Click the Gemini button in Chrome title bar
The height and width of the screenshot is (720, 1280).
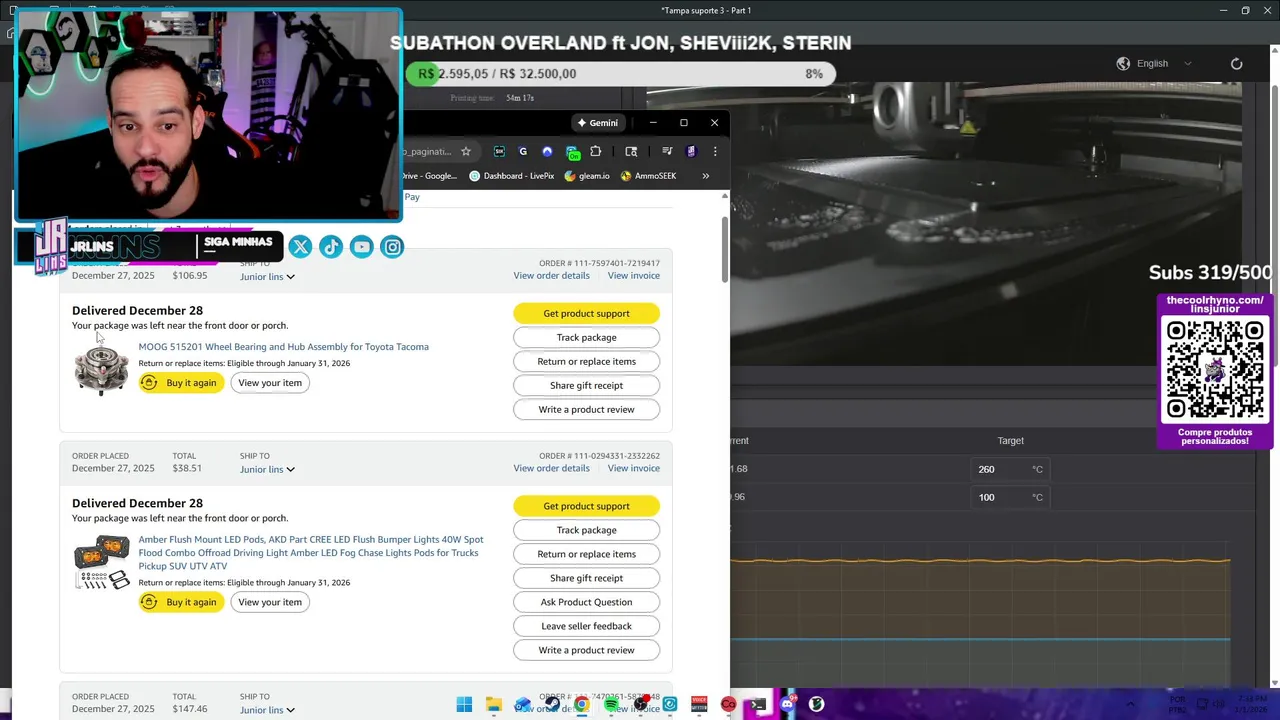click(598, 123)
